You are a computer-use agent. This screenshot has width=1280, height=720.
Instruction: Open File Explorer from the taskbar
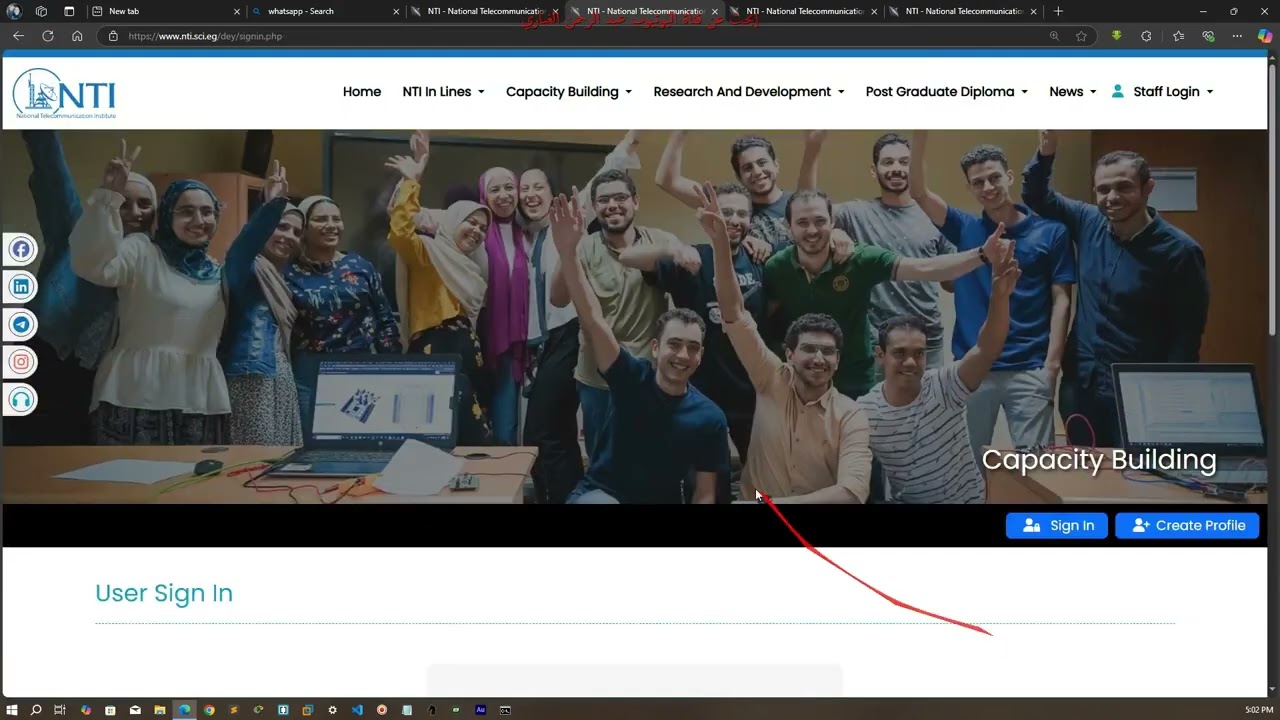coord(159,710)
